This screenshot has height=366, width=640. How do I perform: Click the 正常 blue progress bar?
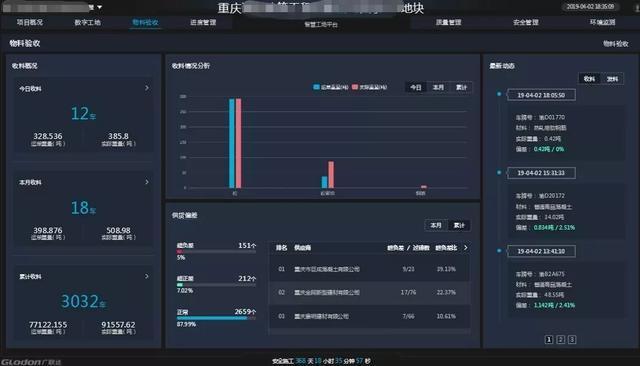(x=216, y=318)
